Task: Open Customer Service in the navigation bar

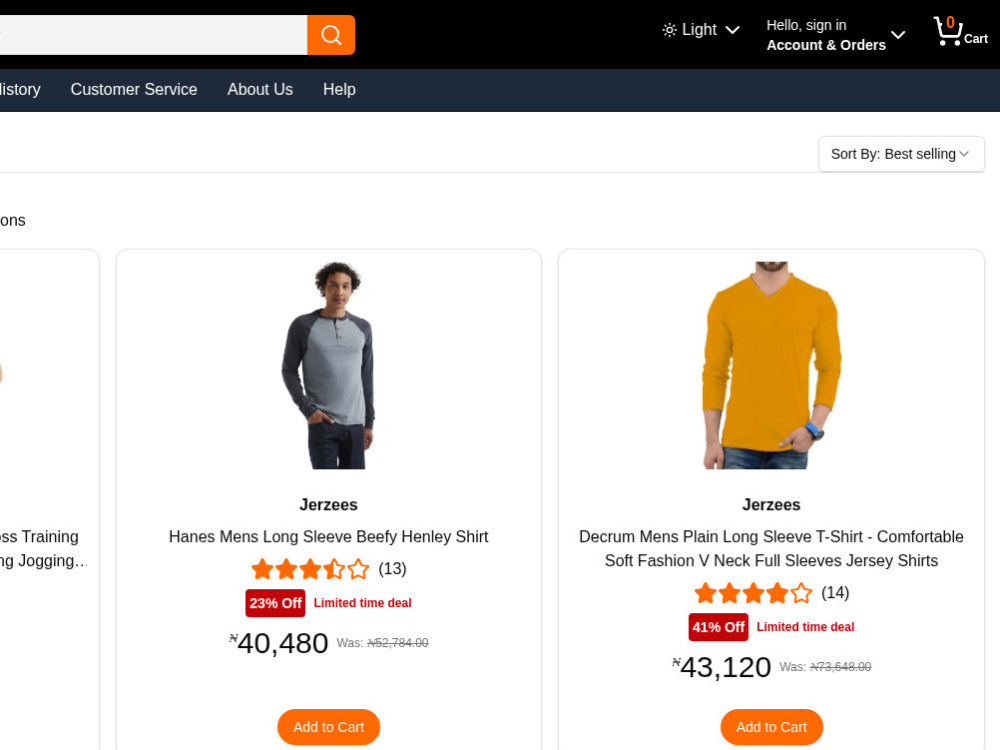Action: [134, 89]
